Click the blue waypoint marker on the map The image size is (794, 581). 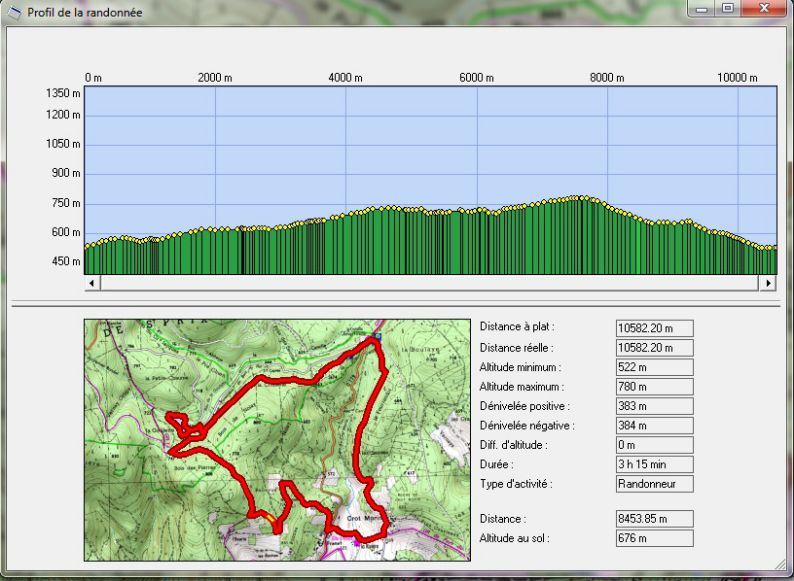[x=377, y=337]
